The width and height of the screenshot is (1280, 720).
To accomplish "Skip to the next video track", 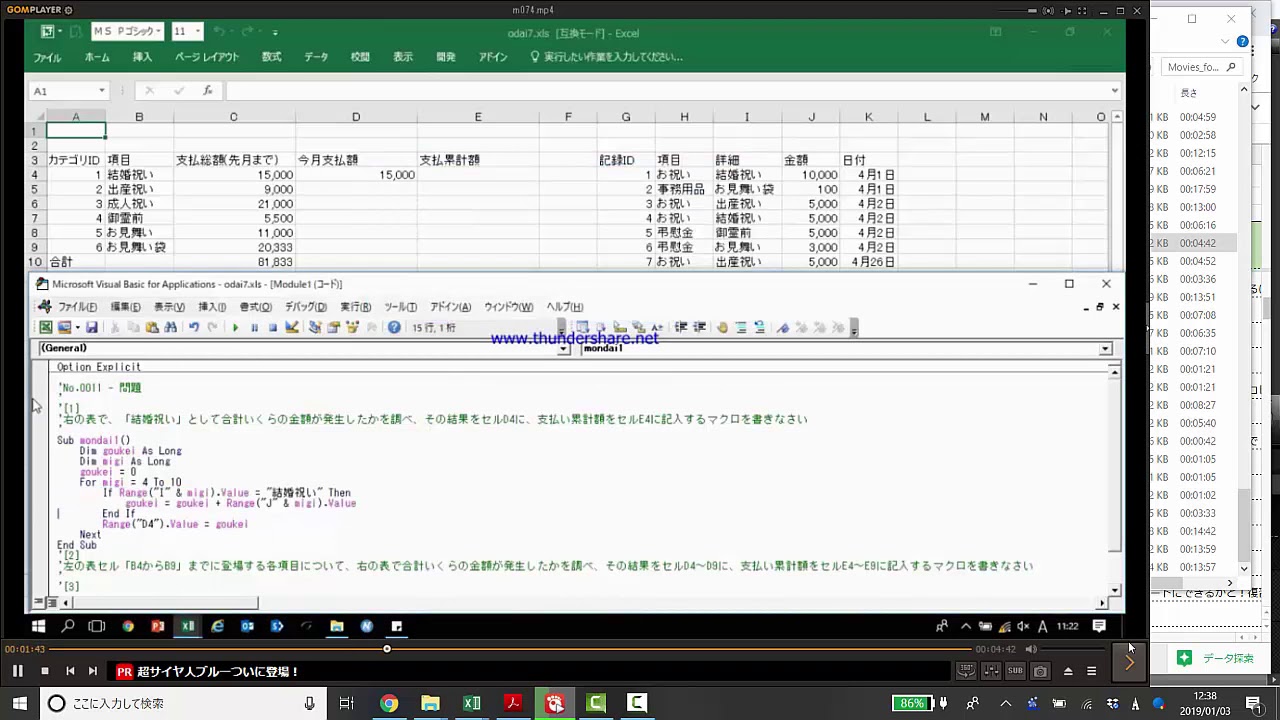I will (x=92, y=671).
